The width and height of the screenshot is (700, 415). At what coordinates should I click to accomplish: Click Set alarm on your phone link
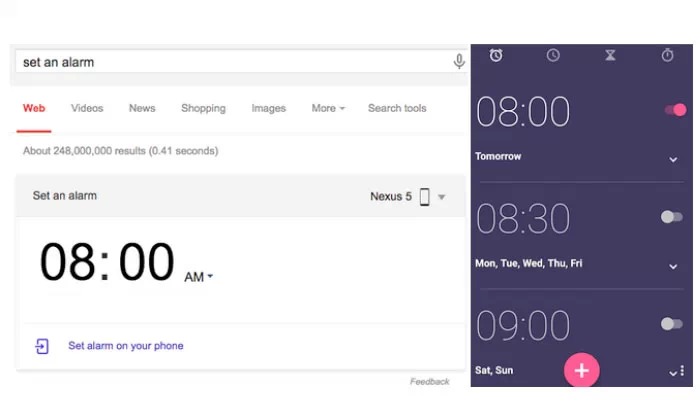(125, 346)
